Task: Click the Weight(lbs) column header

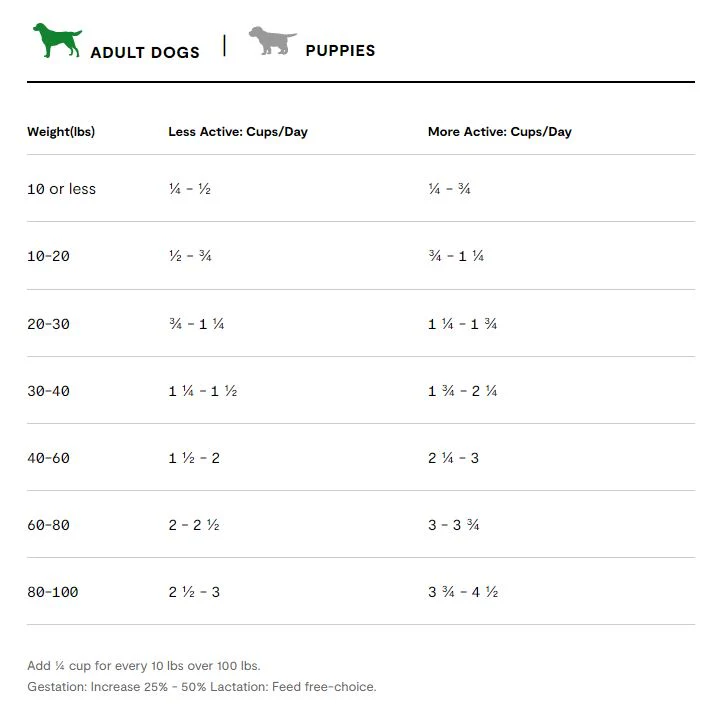Action: [x=61, y=132]
